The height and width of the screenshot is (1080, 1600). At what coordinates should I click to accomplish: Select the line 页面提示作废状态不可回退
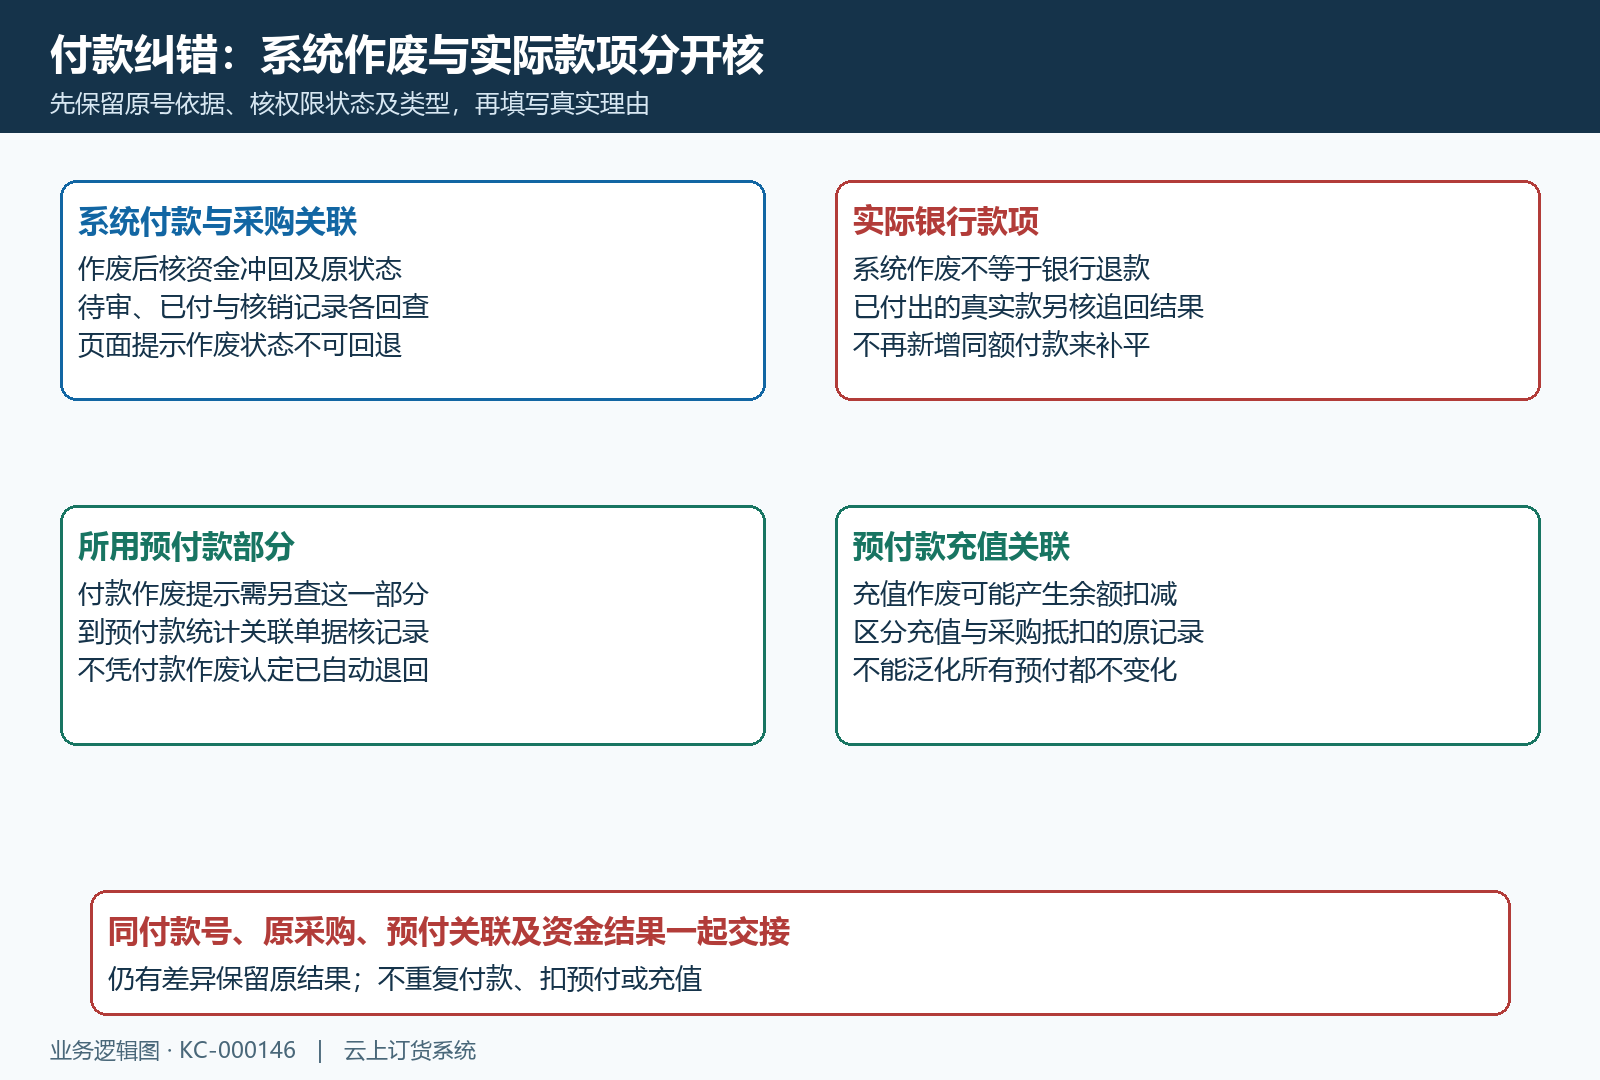coord(240,345)
